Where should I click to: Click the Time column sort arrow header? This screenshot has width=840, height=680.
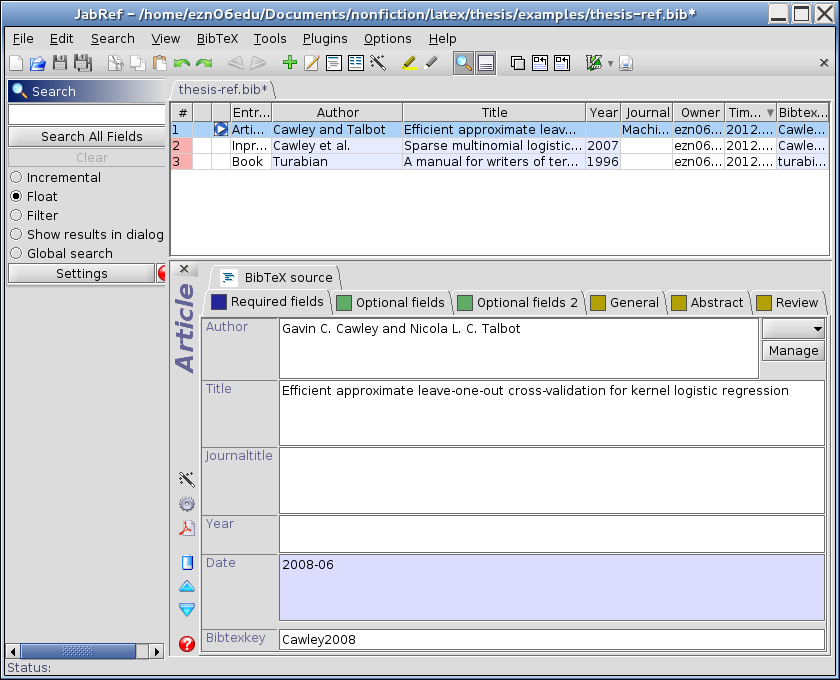769,113
